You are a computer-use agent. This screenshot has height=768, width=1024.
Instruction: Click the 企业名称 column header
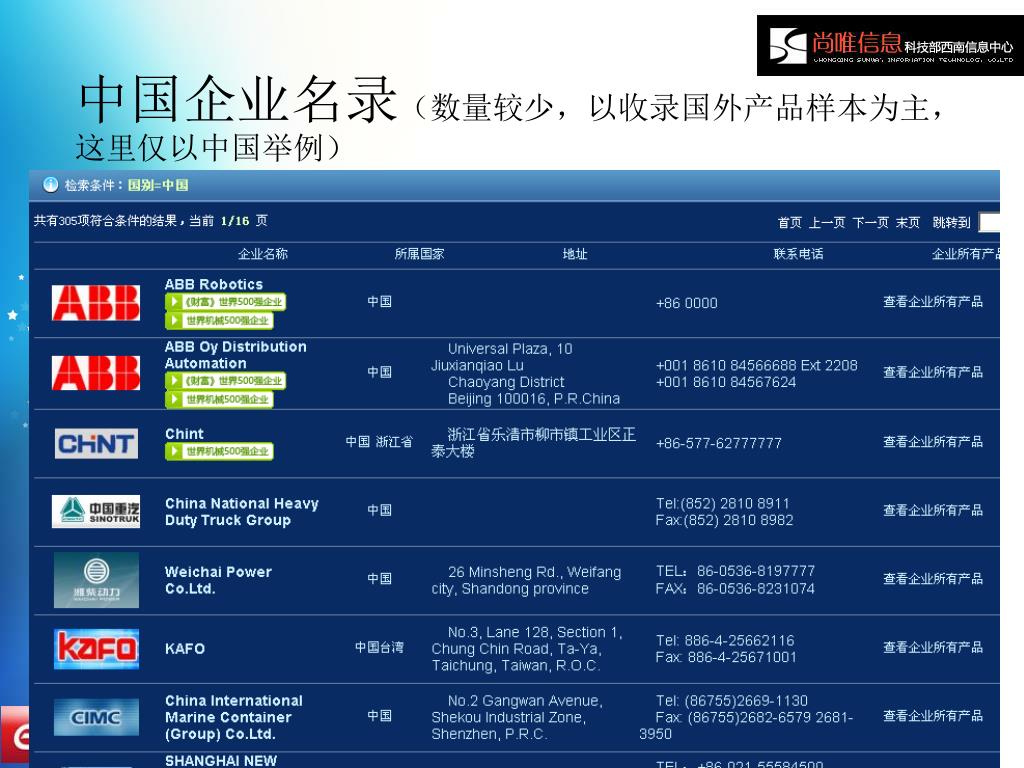coord(263,253)
